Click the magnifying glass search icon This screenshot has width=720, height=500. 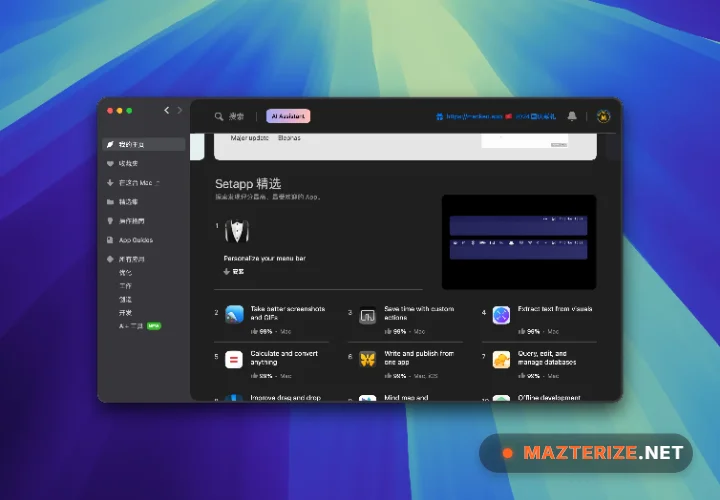coord(219,117)
